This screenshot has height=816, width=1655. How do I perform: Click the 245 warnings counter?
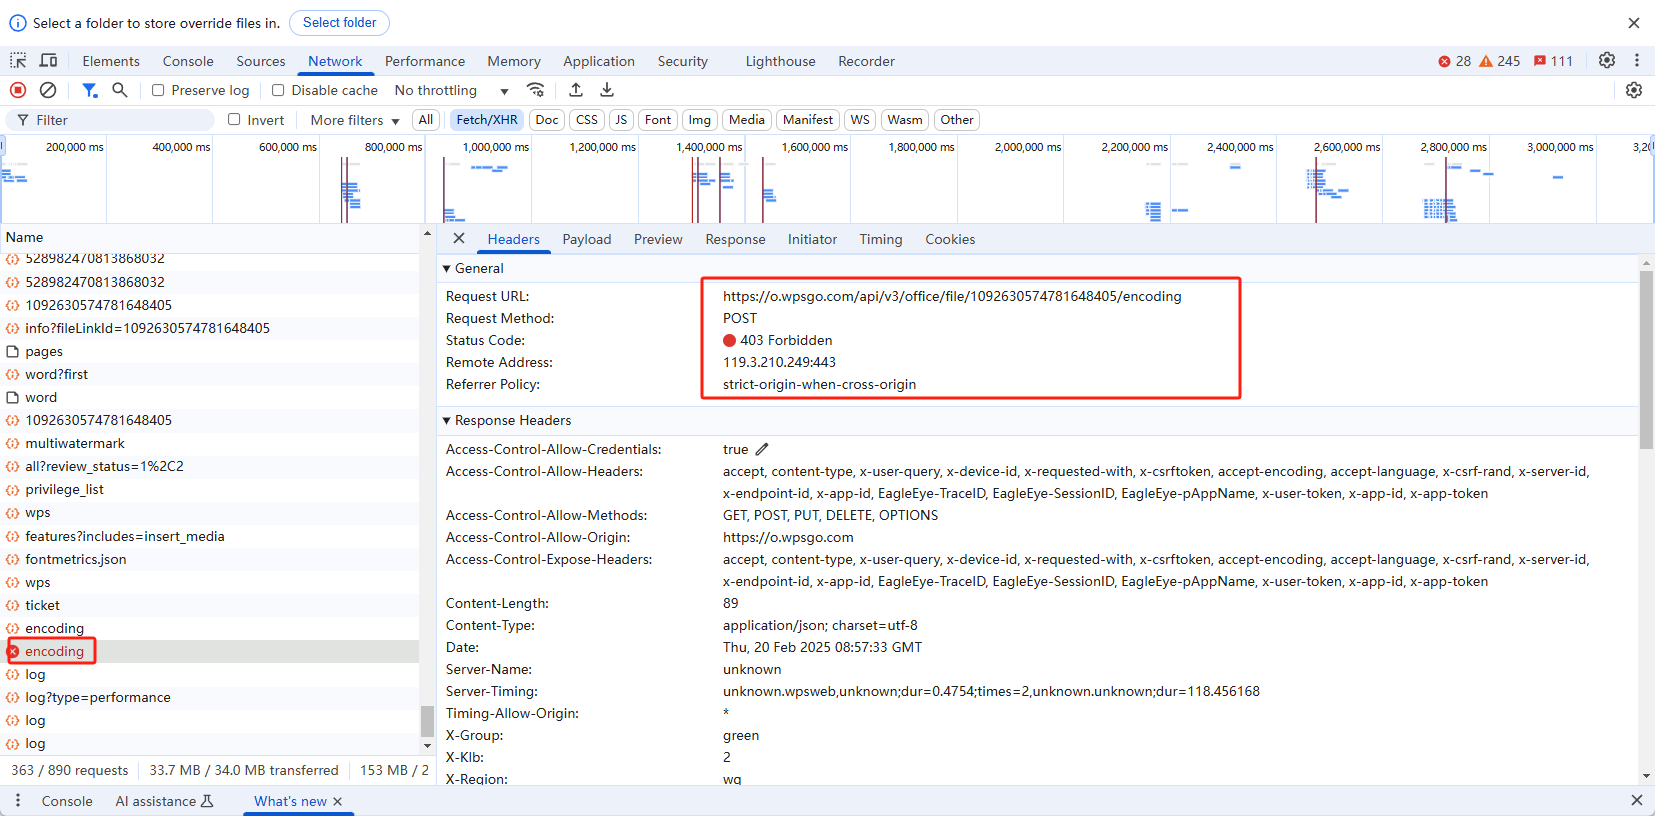tap(1500, 61)
